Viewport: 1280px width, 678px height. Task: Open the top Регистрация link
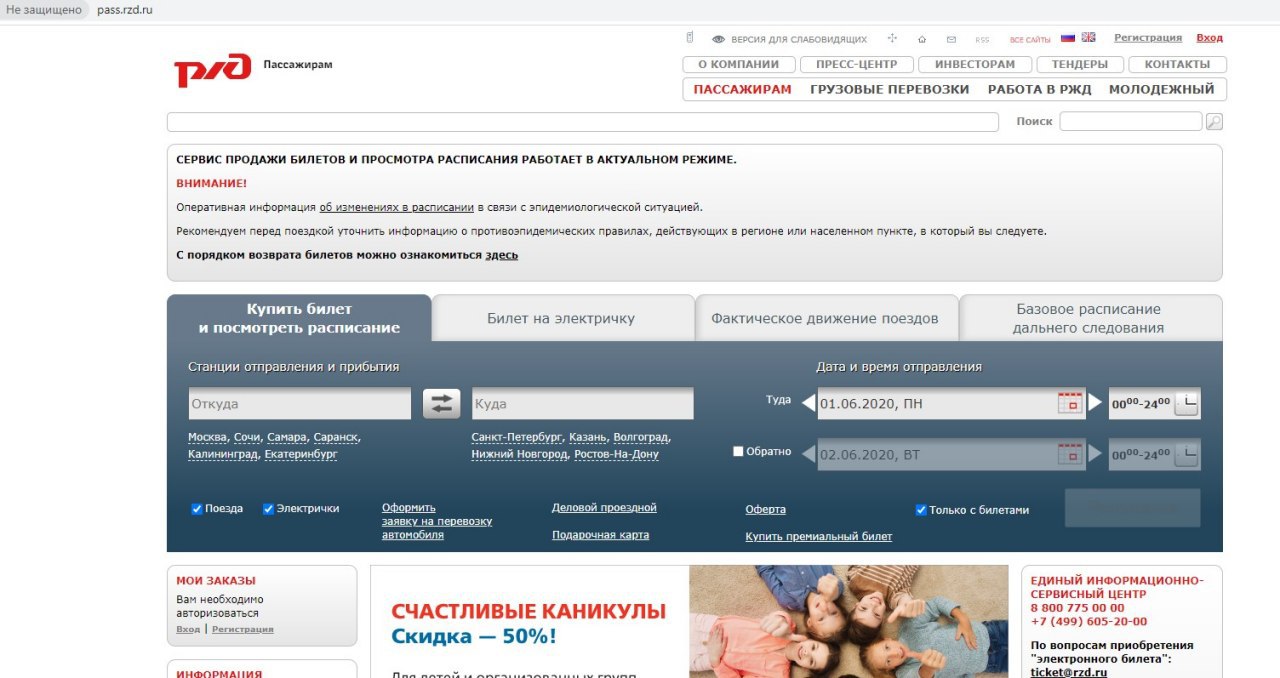[1148, 38]
